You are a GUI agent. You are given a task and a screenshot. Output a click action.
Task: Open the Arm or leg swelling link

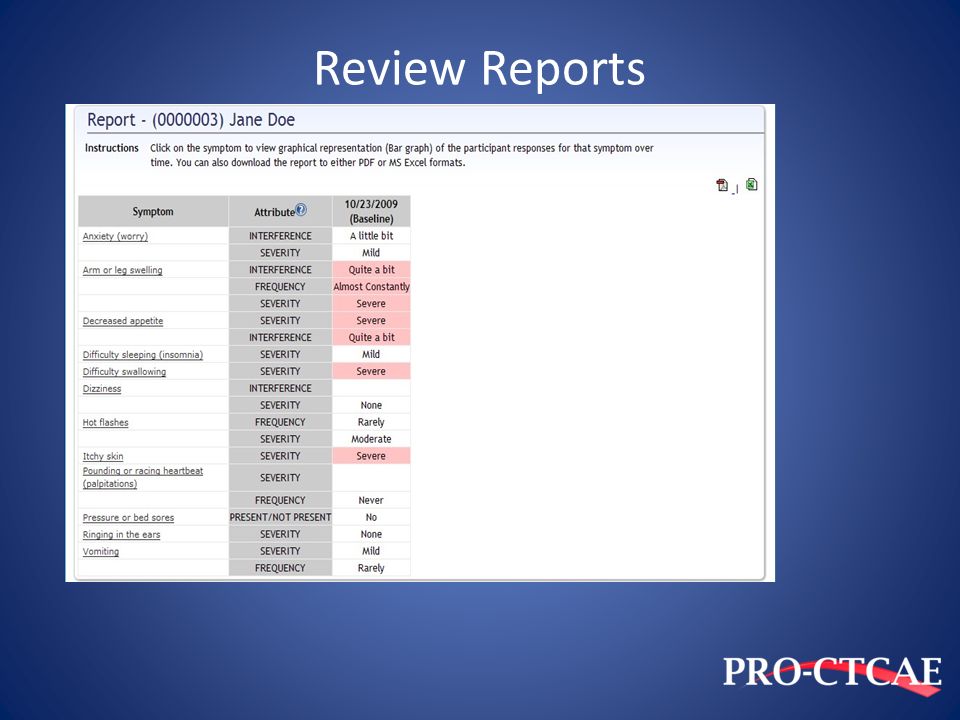(122, 270)
